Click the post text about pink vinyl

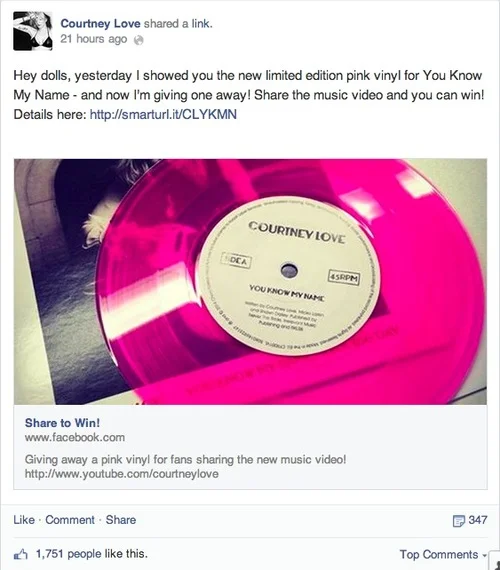(x=249, y=95)
